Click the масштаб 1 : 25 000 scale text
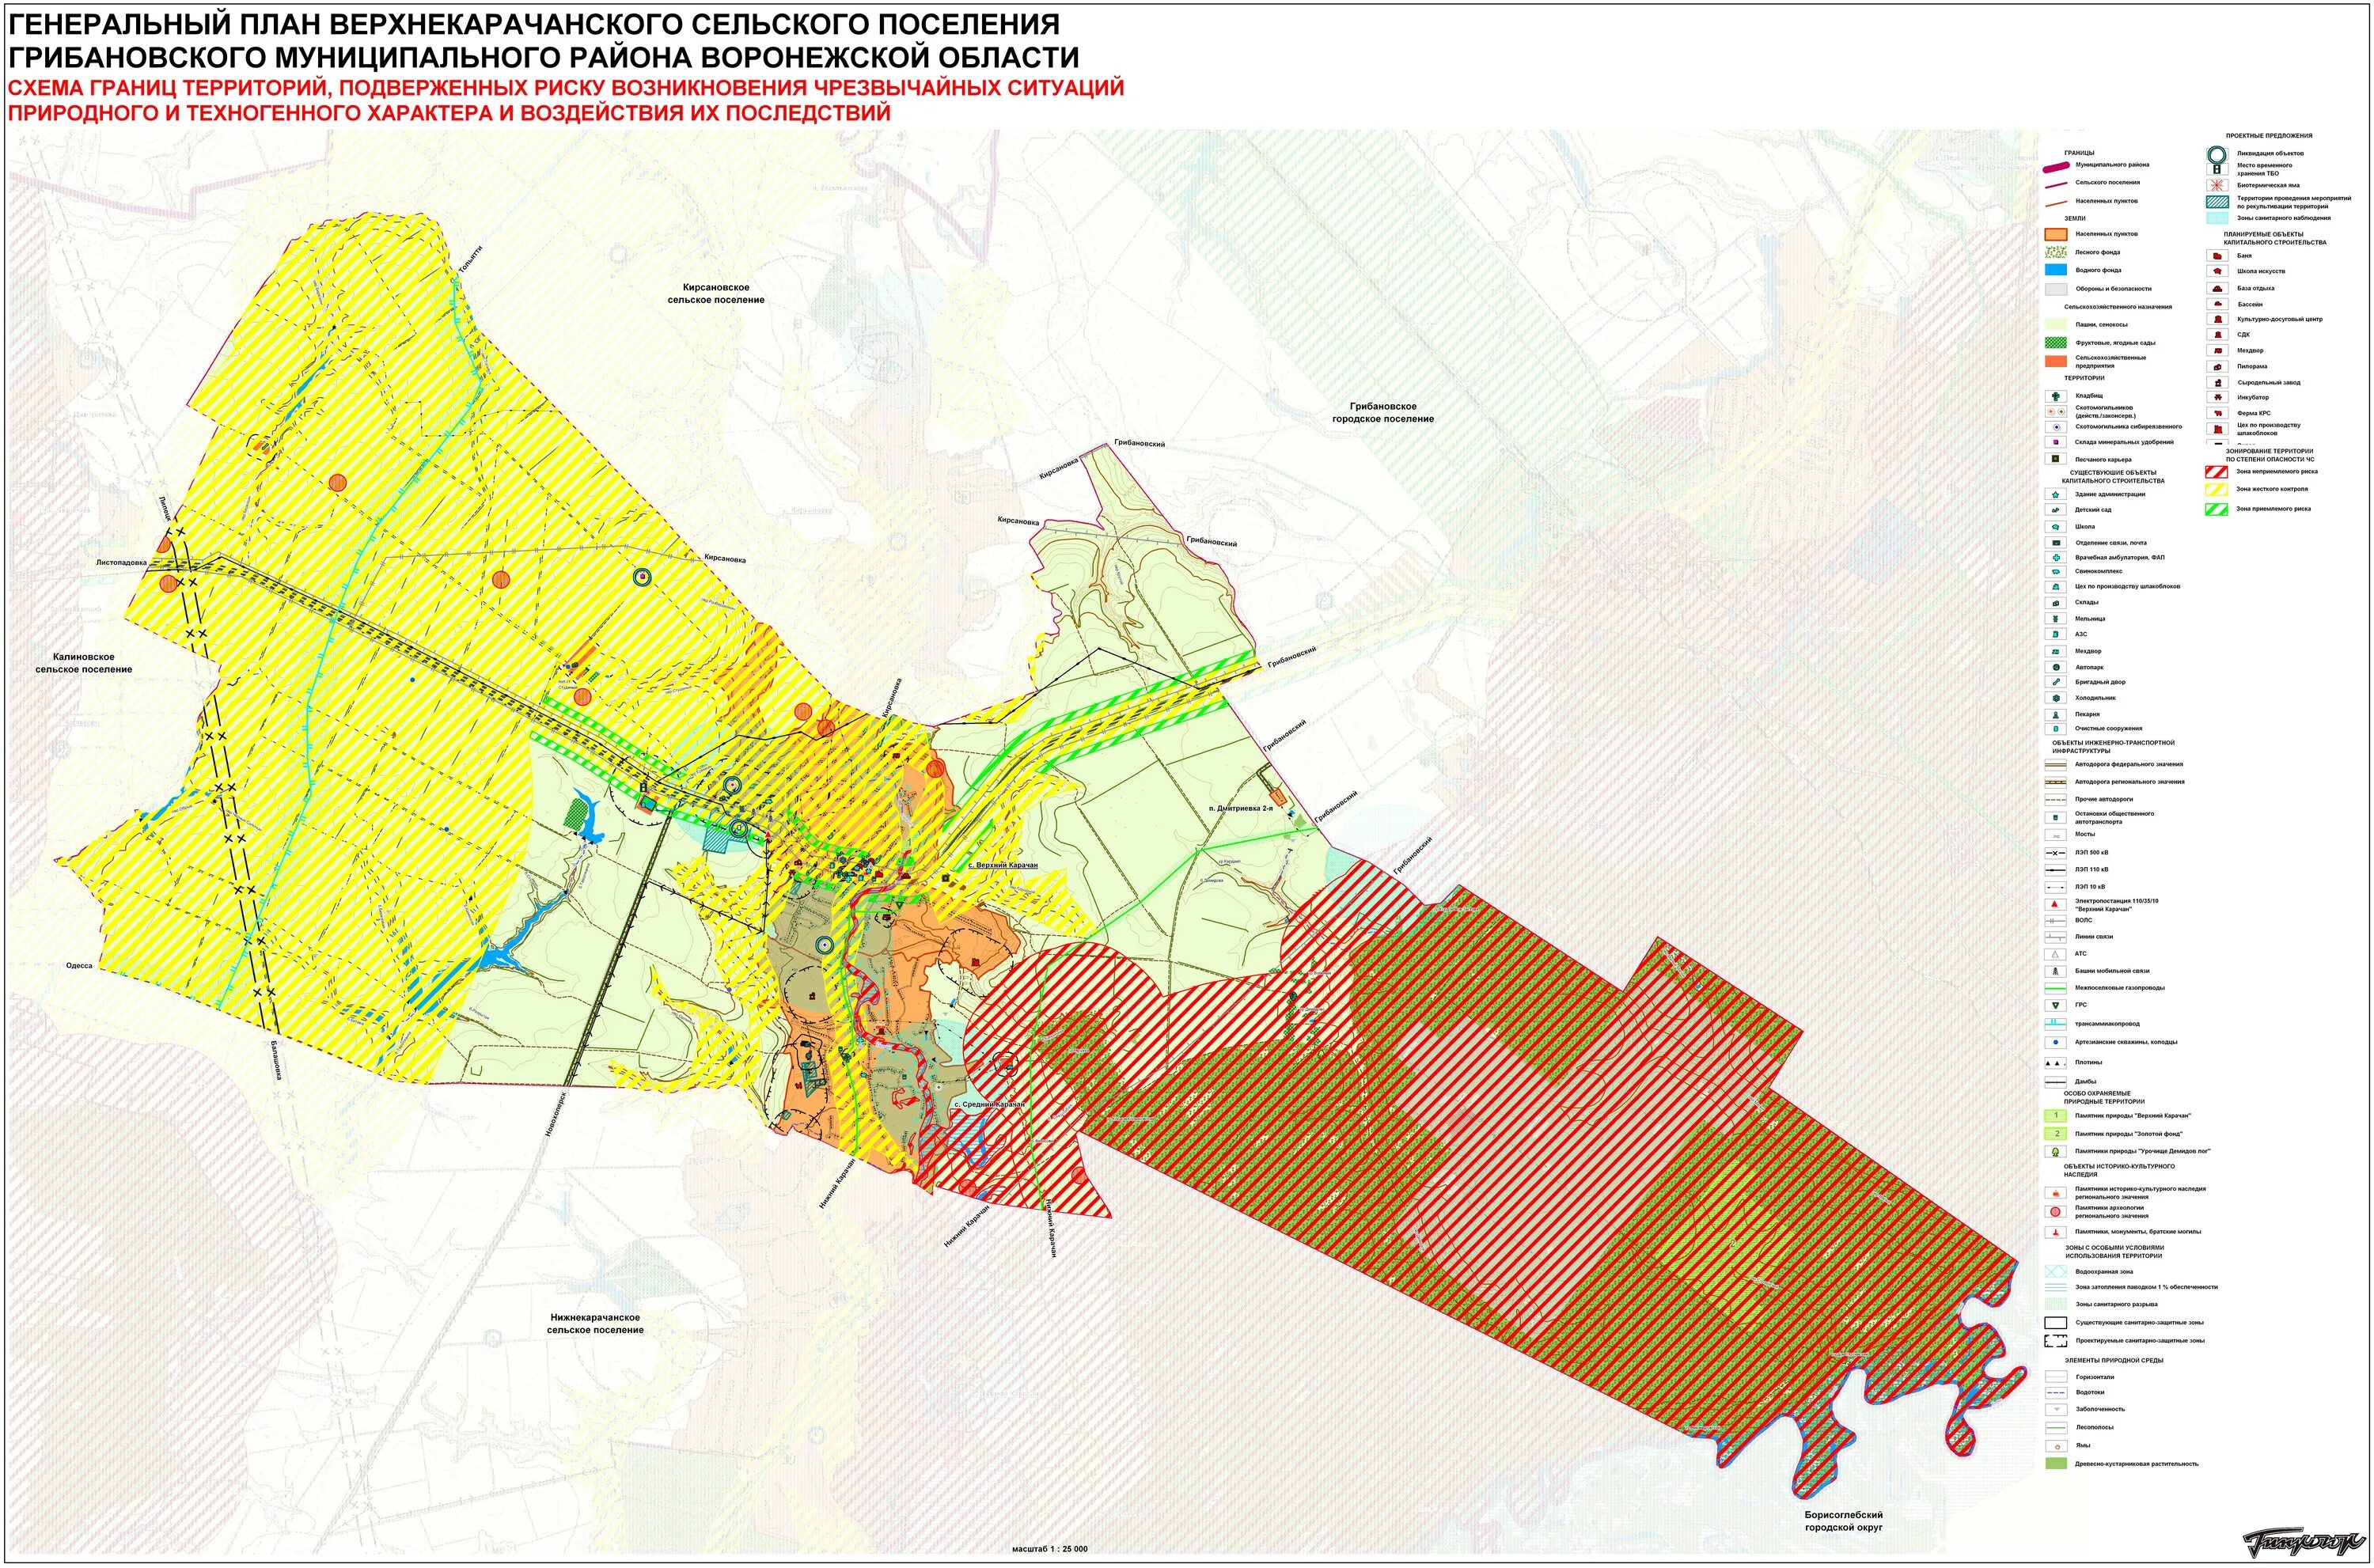This screenshot has width=2374, height=1568. [1049, 1549]
